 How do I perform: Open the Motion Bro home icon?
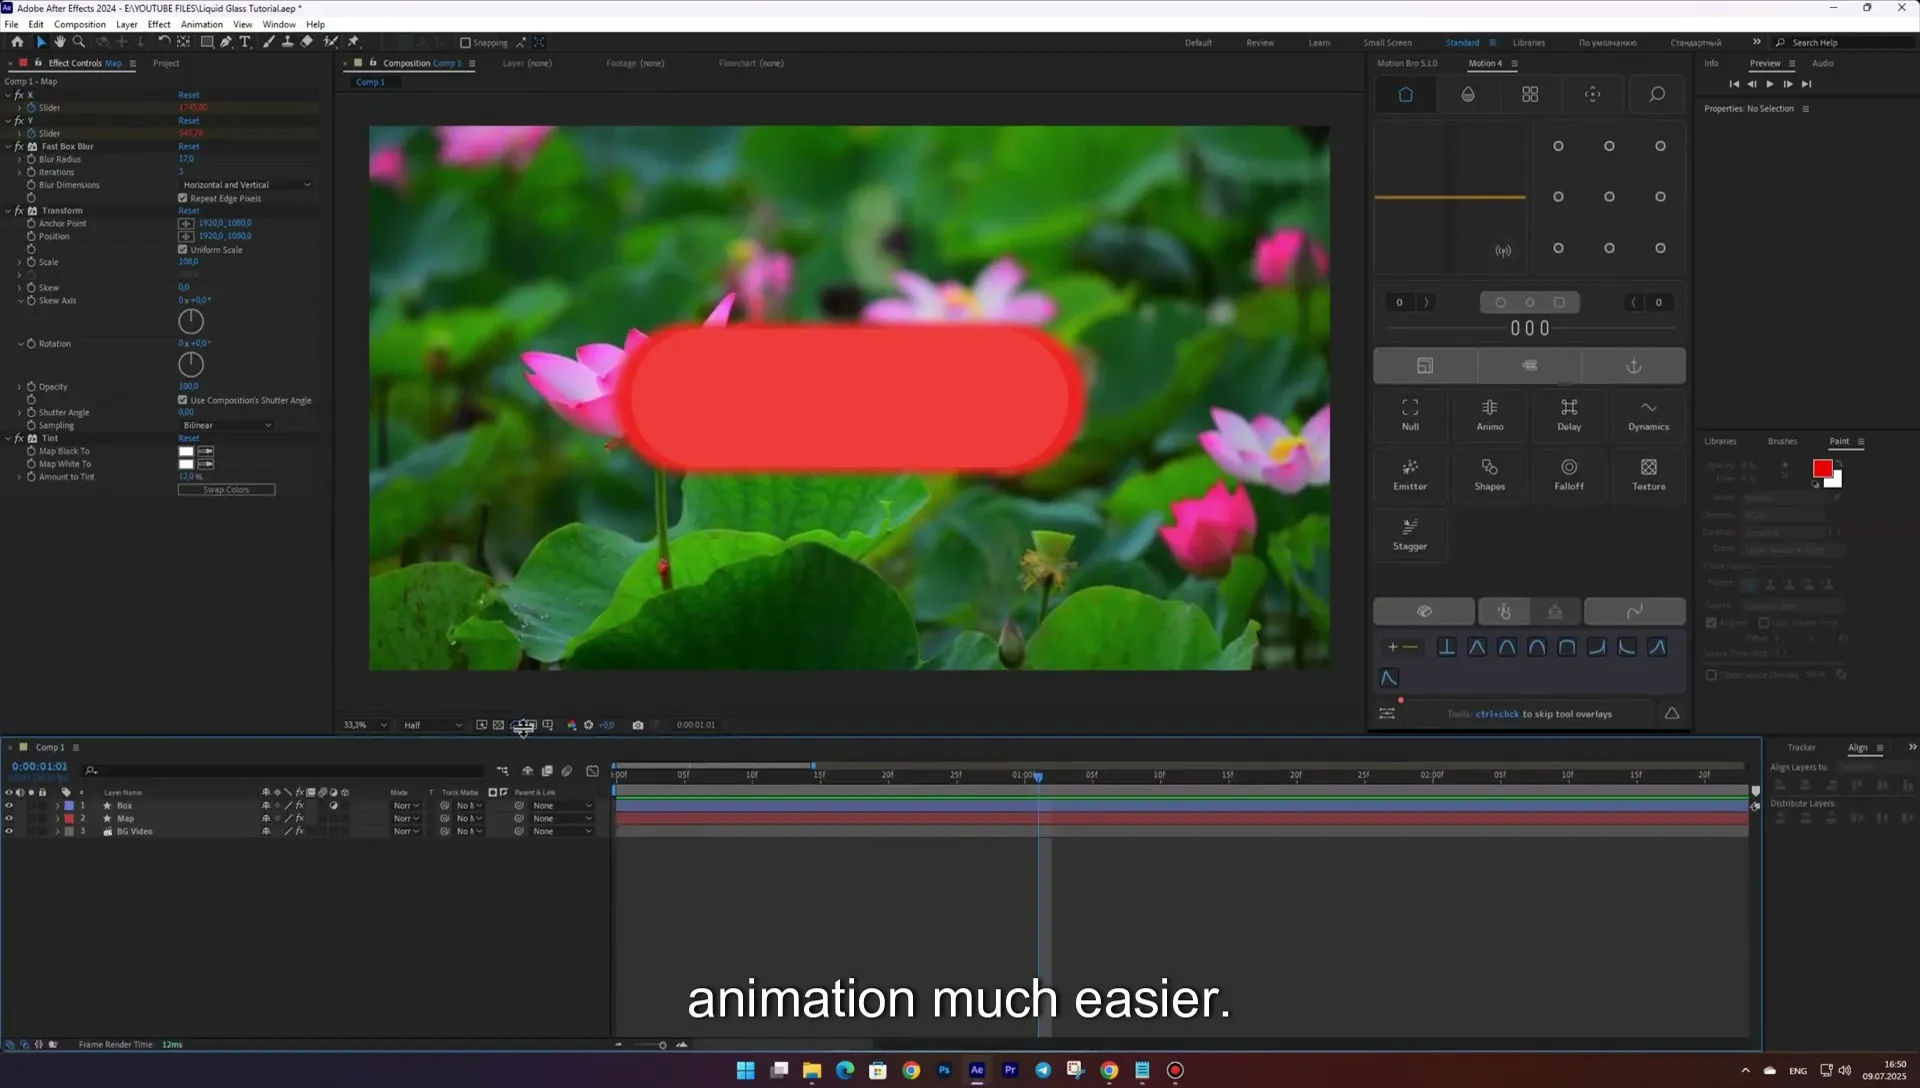click(x=1405, y=94)
